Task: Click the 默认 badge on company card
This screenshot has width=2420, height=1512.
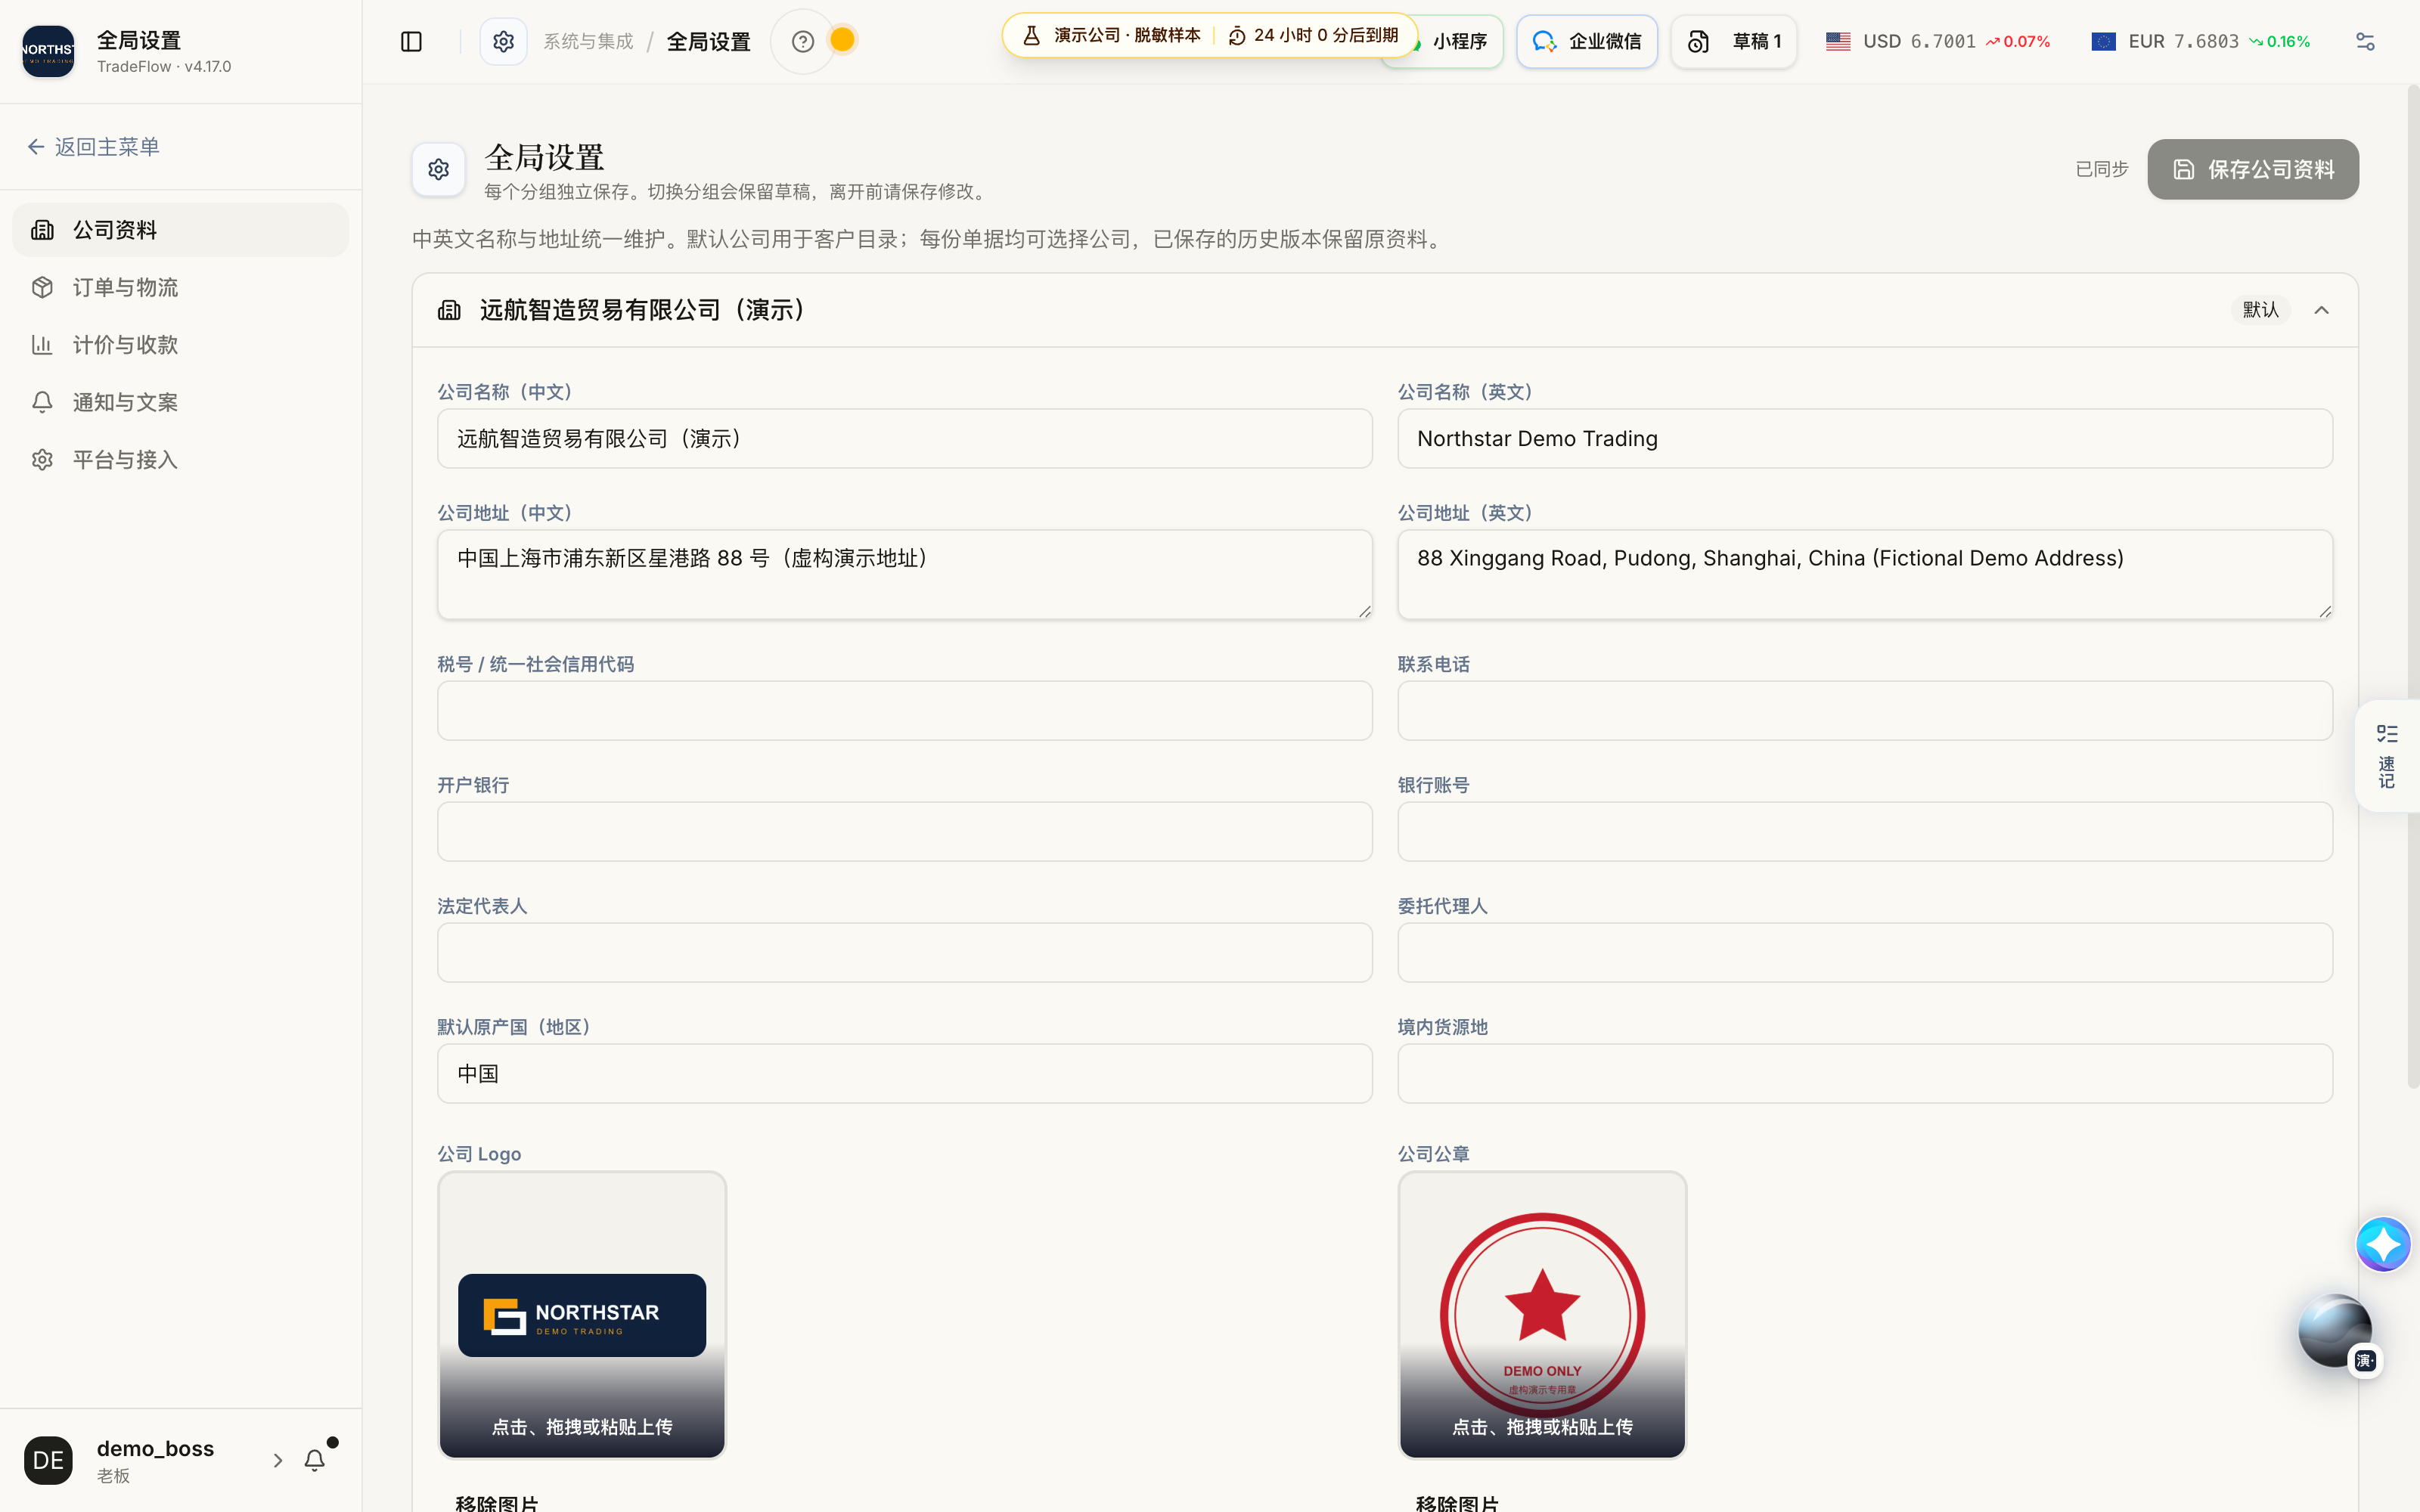Action: coord(2260,310)
